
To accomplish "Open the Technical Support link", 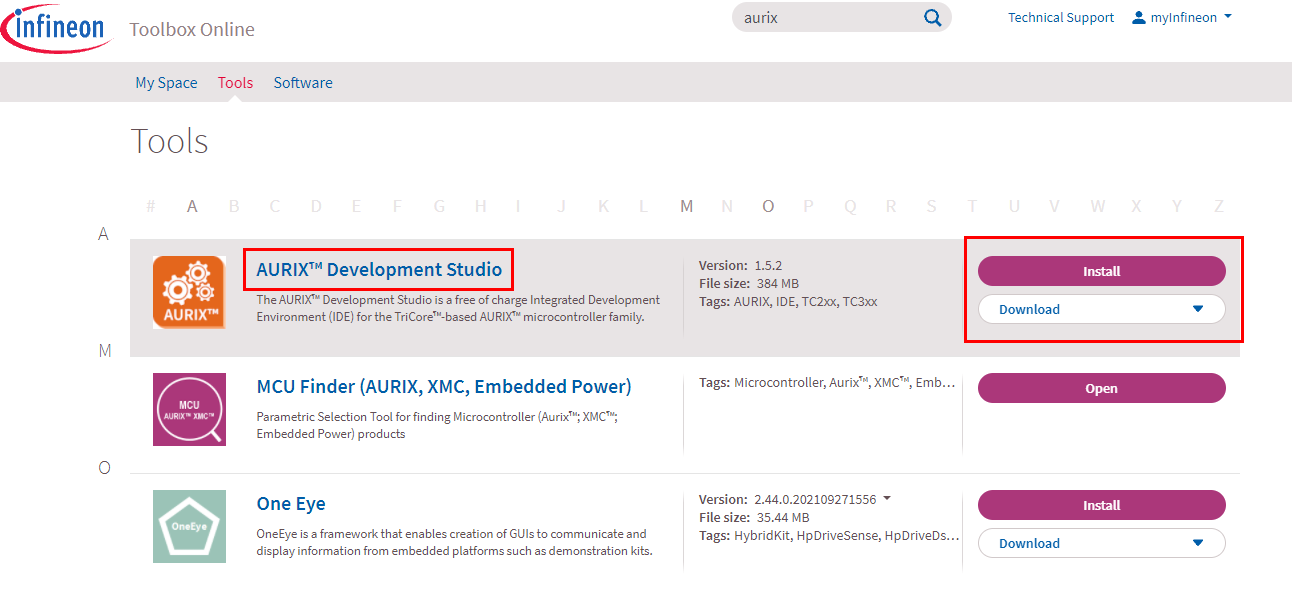I will click(1060, 18).
